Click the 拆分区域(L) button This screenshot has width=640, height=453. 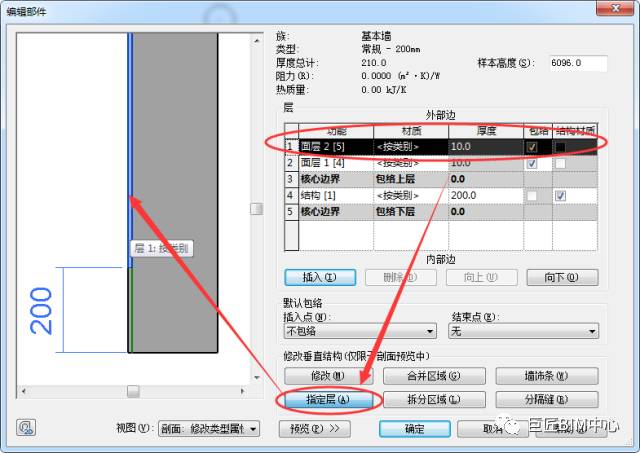(434, 400)
